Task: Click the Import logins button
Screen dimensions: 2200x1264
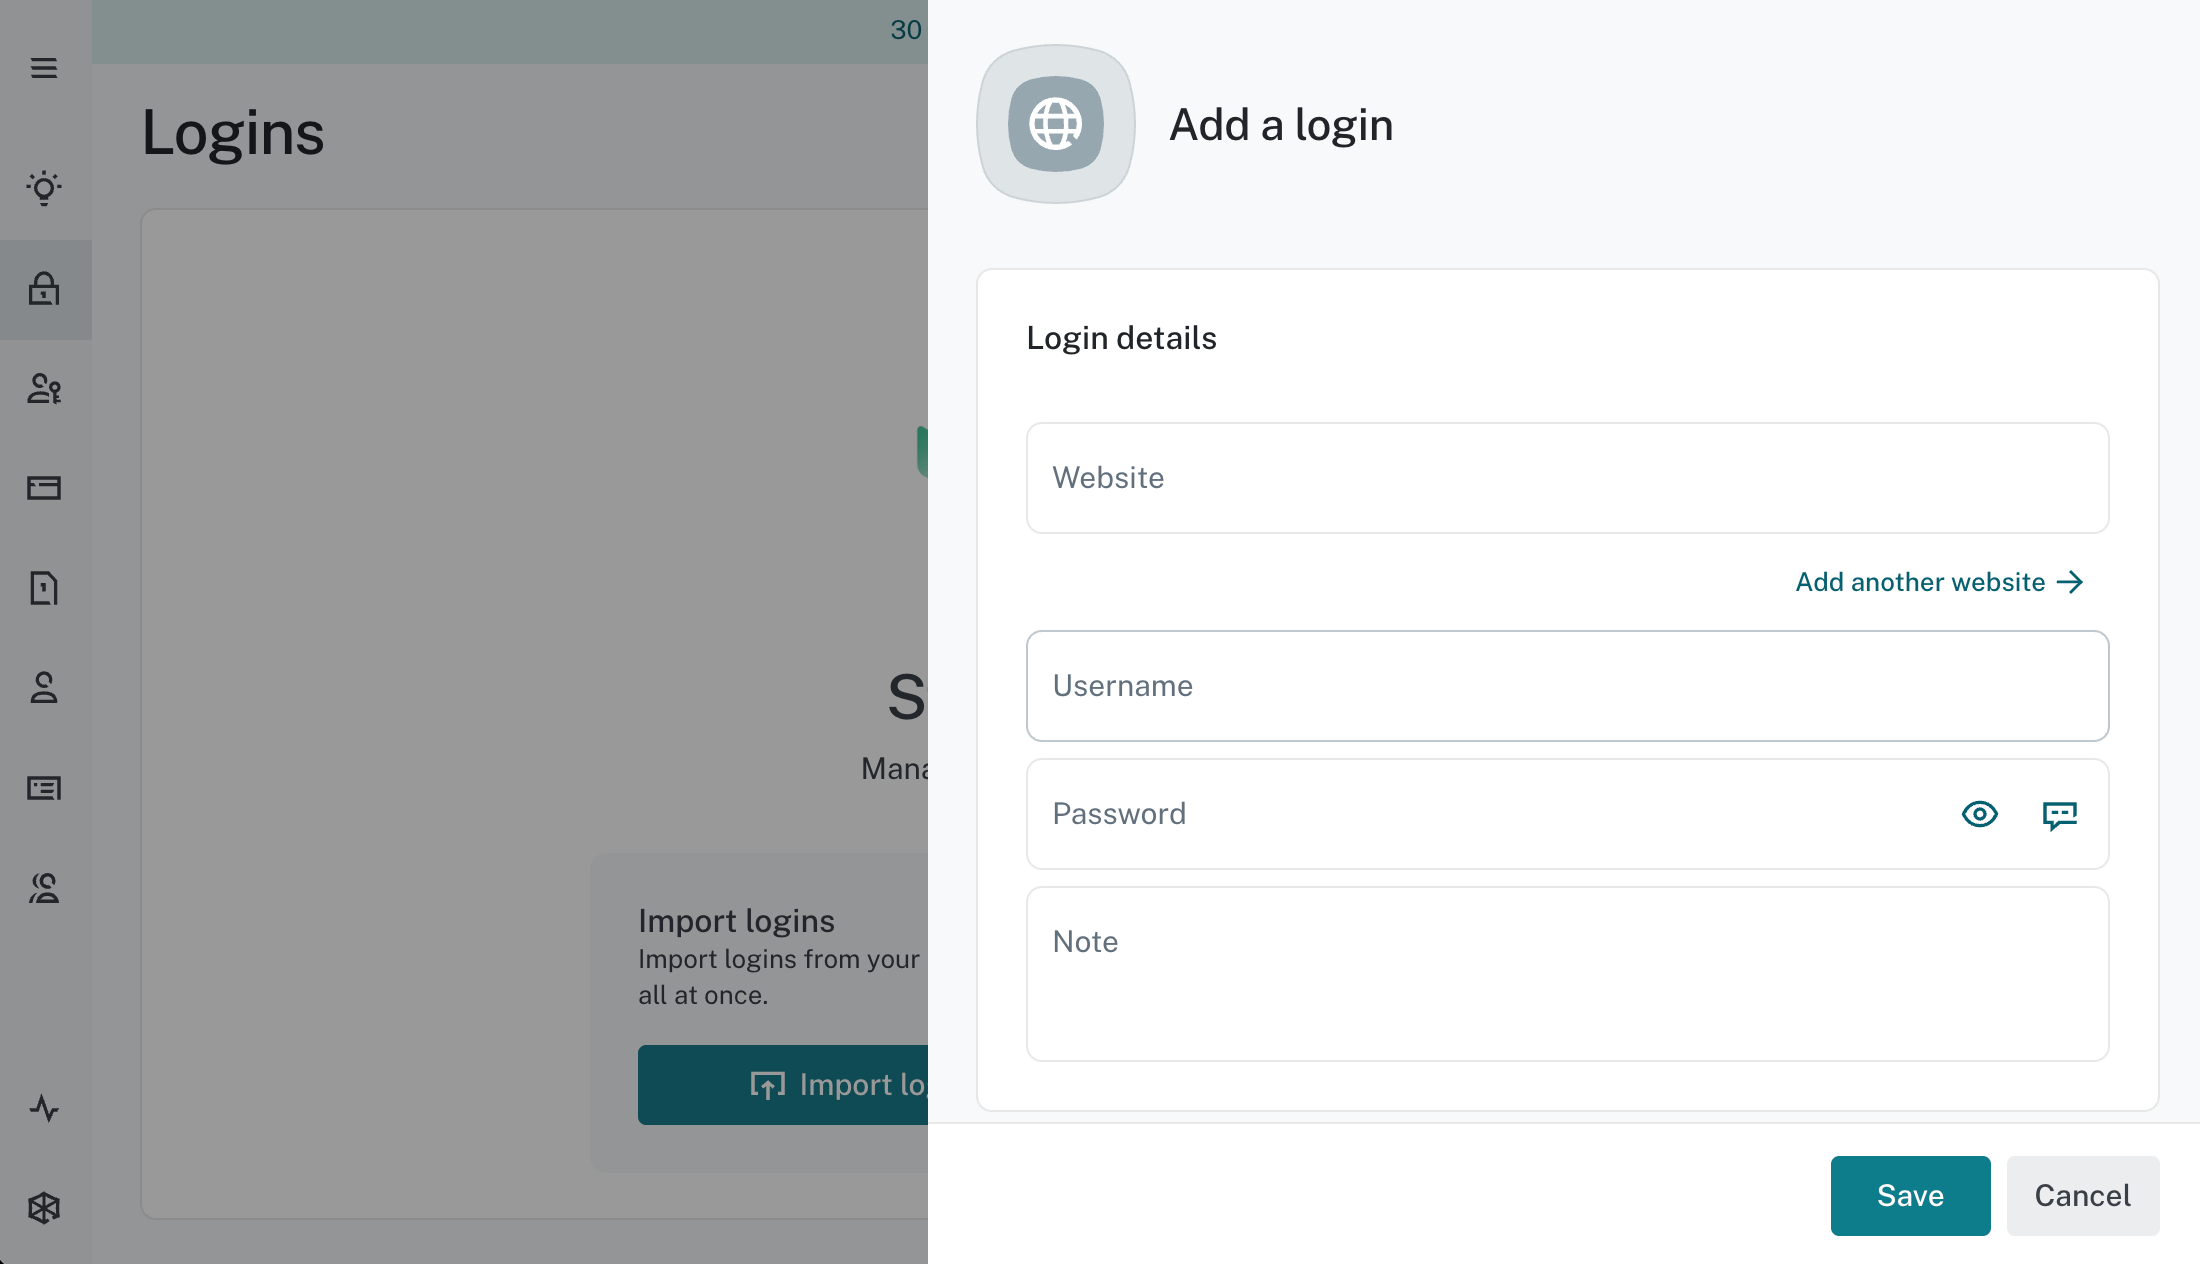Action: [800, 1084]
